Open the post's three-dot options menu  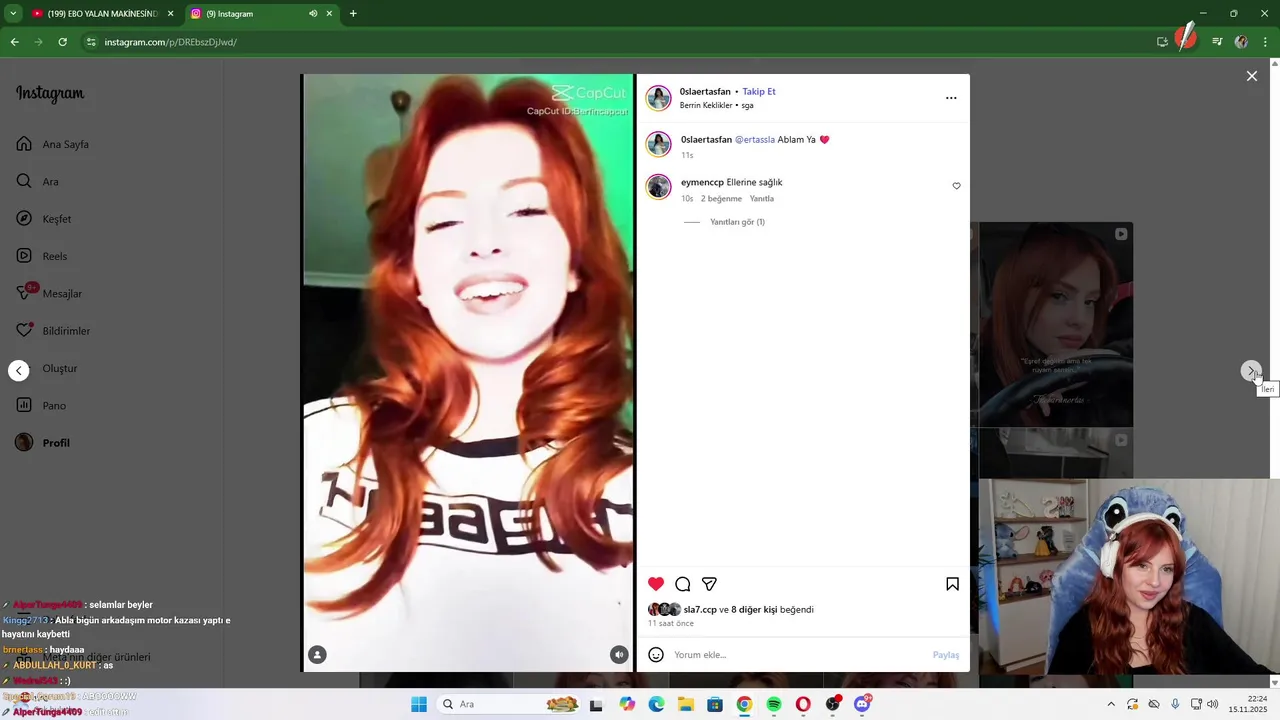pos(951,98)
